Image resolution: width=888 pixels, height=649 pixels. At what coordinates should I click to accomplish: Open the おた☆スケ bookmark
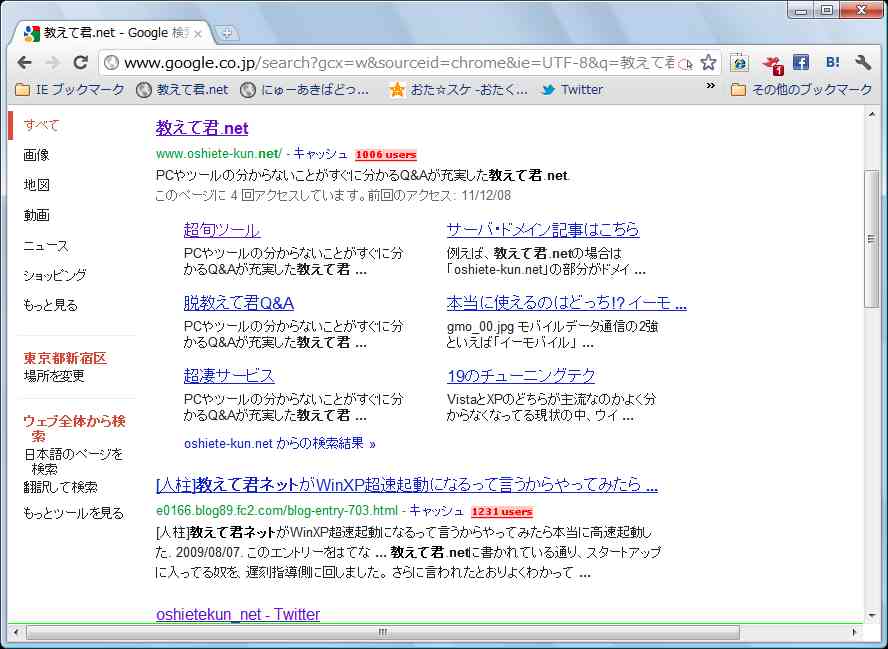[459, 89]
